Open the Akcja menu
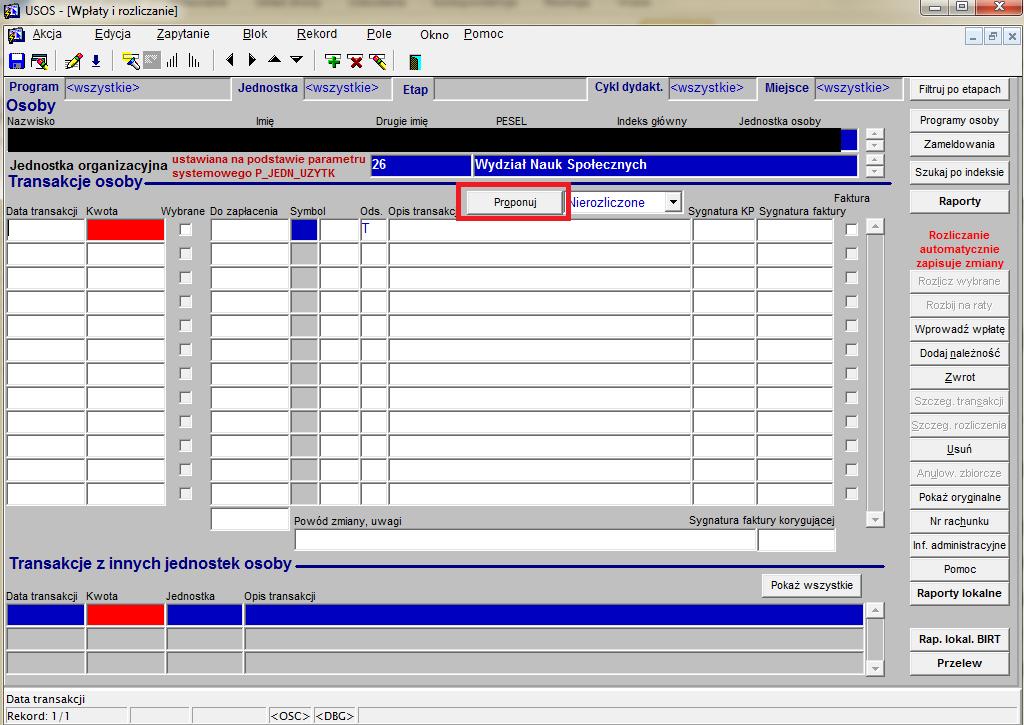The image size is (1024, 725). [x=47, y=34]
